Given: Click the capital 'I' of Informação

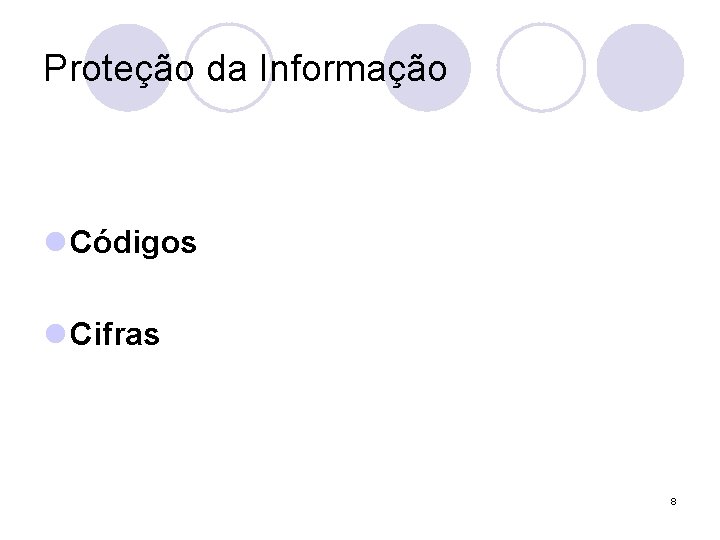Looking at the screenshot, I should pyautogui.click(x=264, y=68).
